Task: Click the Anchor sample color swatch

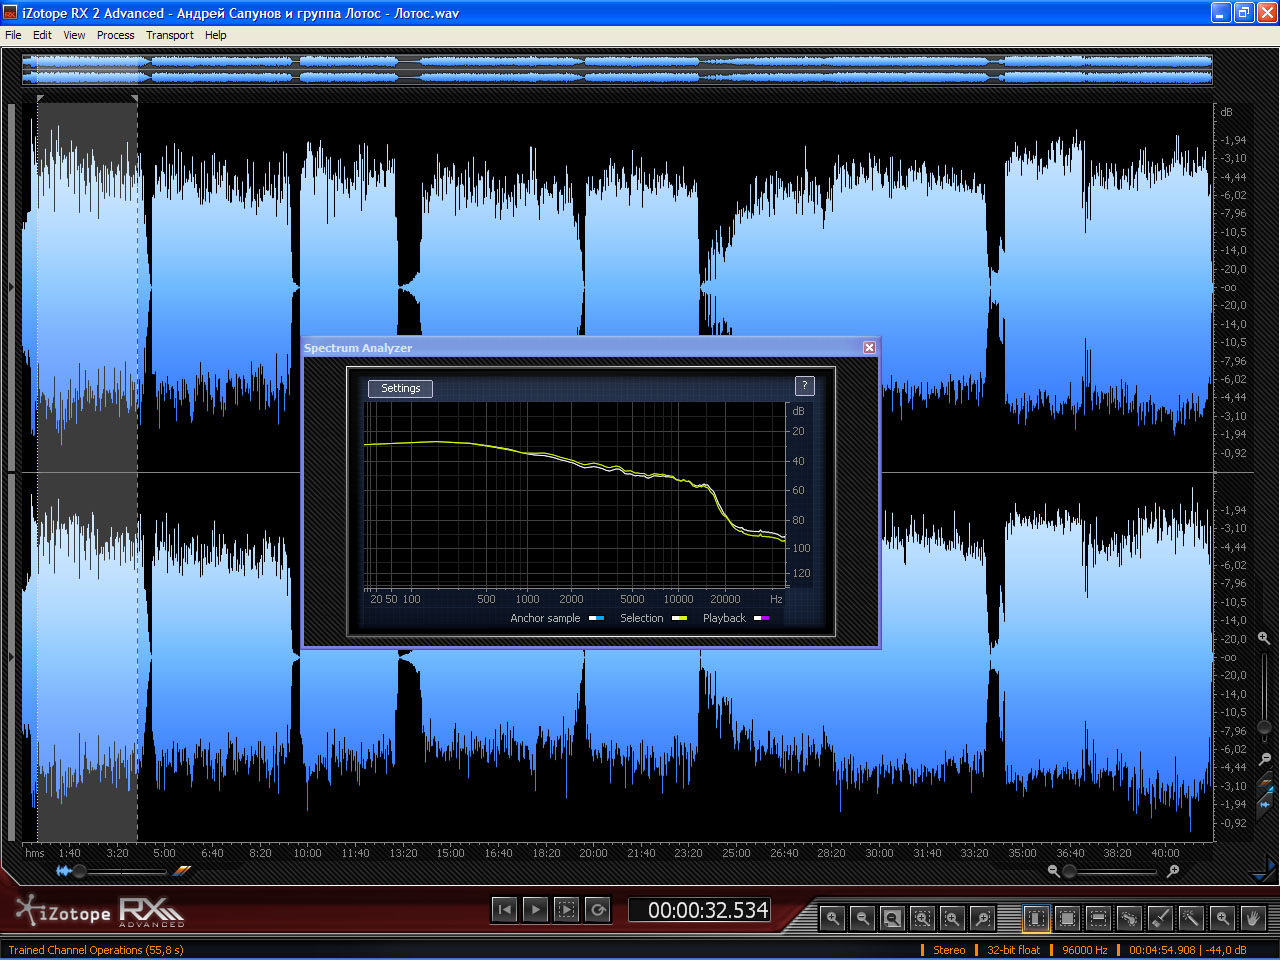Action: 596,618
